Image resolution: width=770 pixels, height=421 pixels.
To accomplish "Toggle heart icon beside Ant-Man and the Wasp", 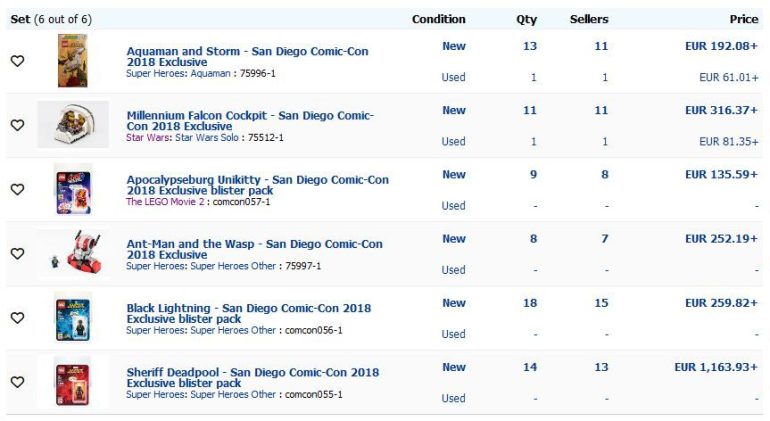I will pos(17,253).
